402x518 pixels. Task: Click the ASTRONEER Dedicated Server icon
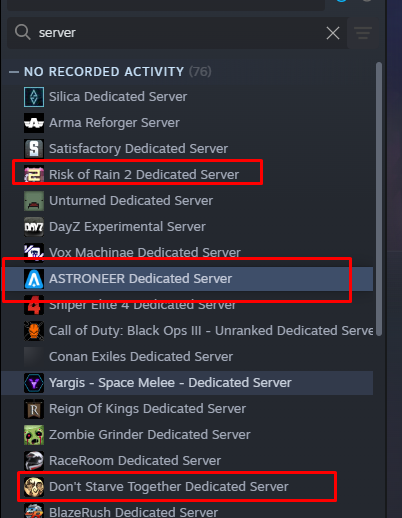[34, 279]
